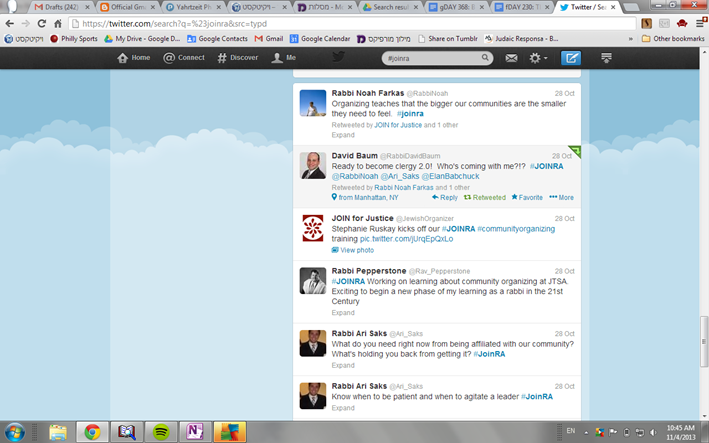Open pic.twitter.com/jUrqEpQxLo link
Screen dimensions: 709x443
[x=406, y=239]
